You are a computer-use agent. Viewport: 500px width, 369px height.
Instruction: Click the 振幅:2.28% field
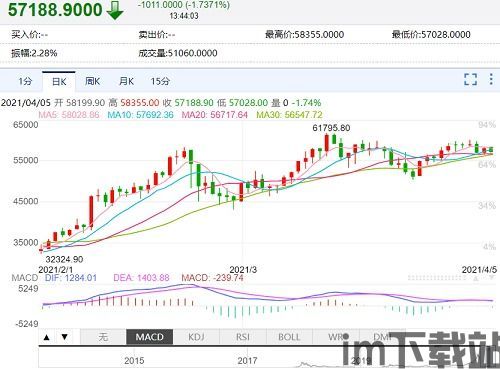coord(34,53)
